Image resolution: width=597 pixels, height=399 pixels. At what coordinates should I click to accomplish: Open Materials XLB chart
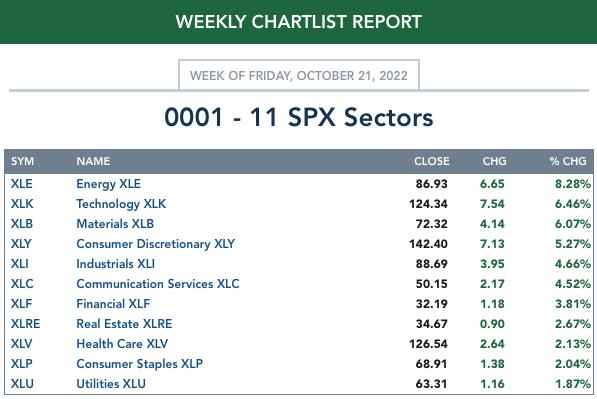[x=115, y=224]
